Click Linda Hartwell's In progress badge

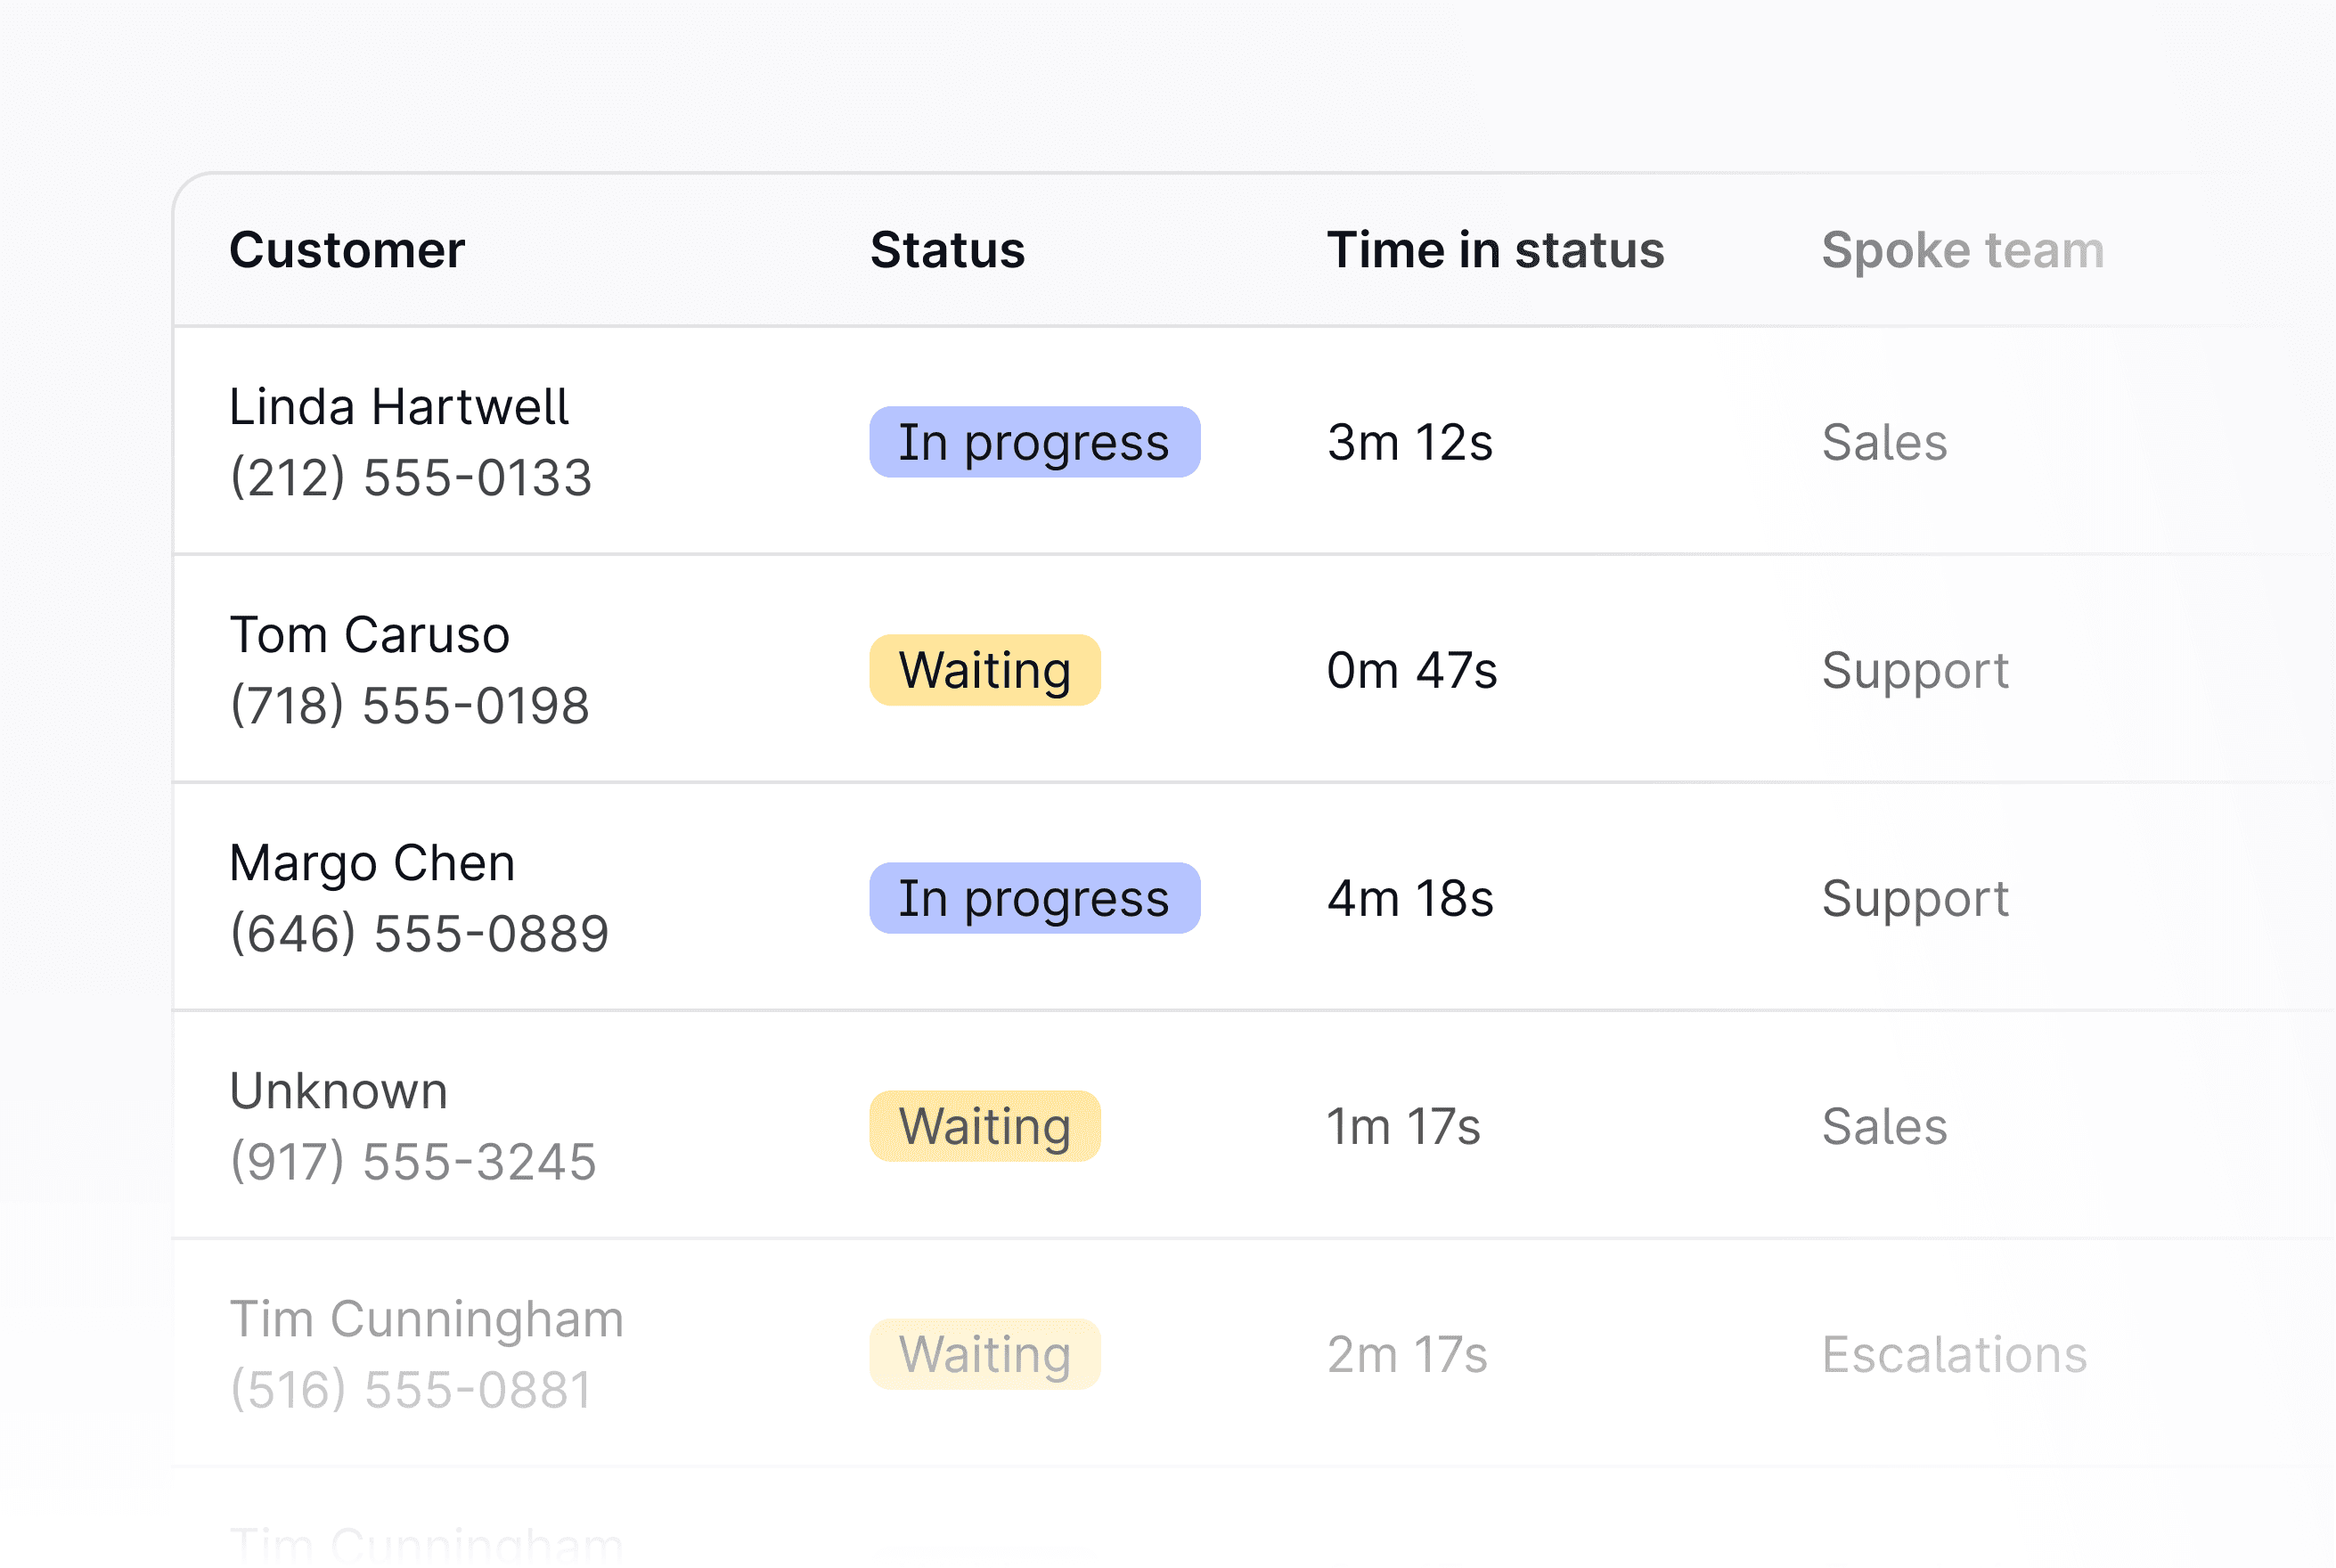(1033, 442)
